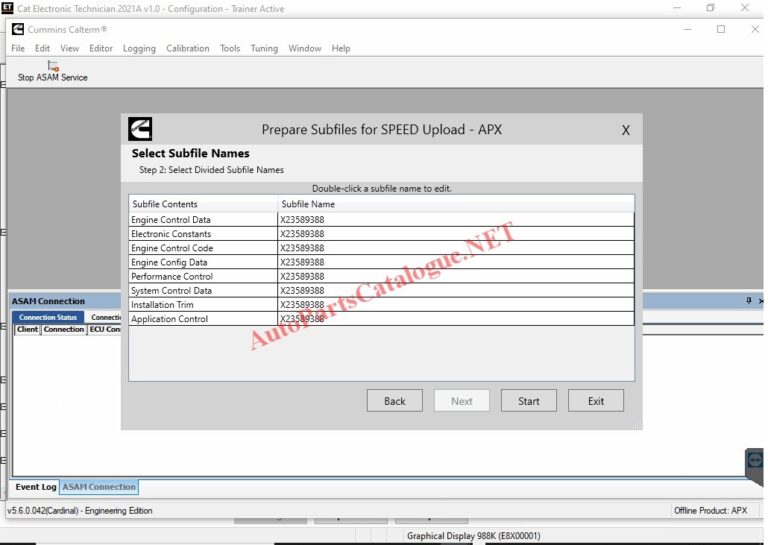Click the floating remote-control icon at right edge
This screenshot has height=545, width=768.
tap(755, 461)
